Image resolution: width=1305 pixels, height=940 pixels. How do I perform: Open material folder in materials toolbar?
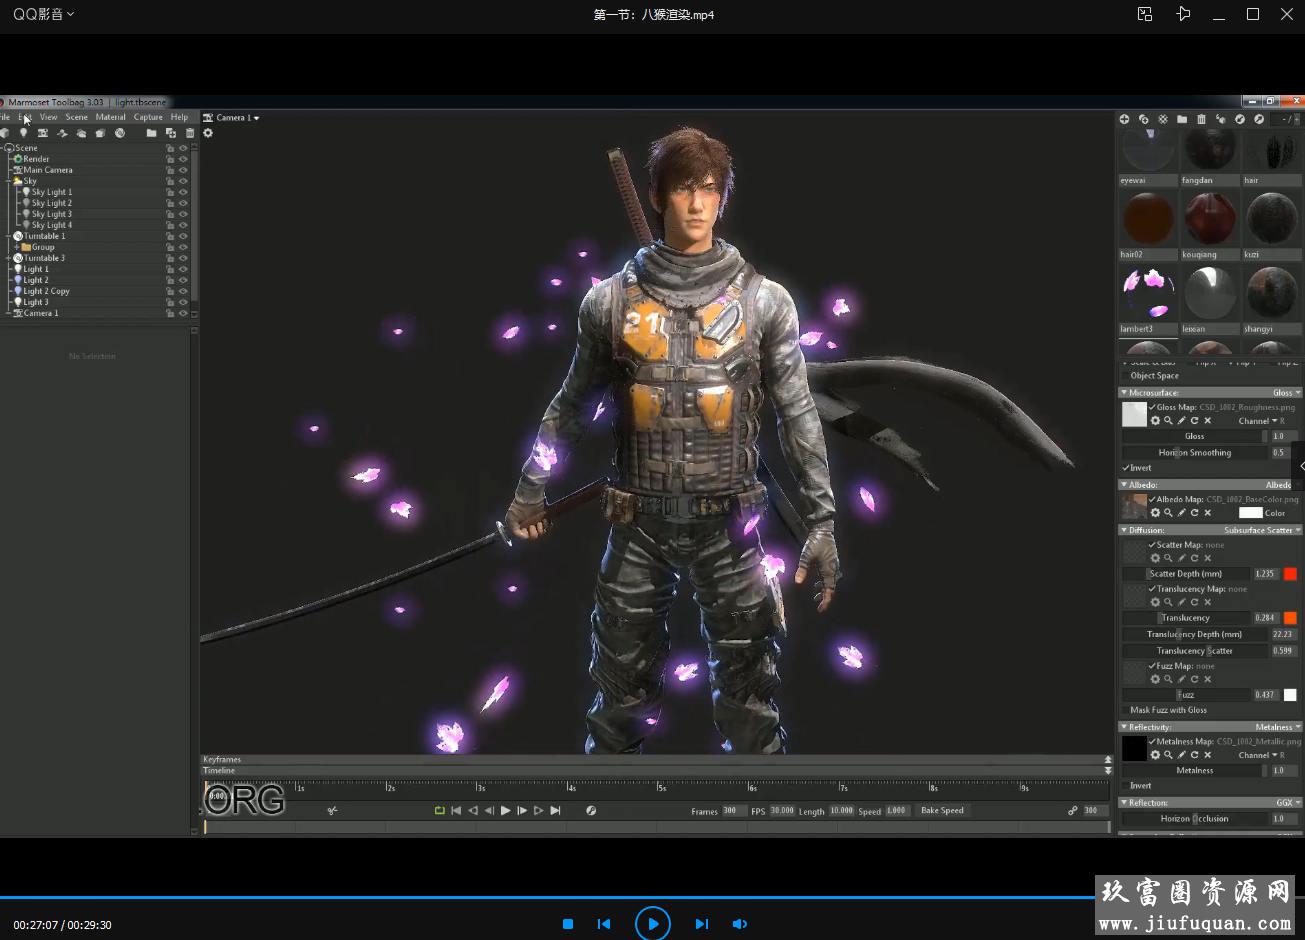click(1182, 119)
